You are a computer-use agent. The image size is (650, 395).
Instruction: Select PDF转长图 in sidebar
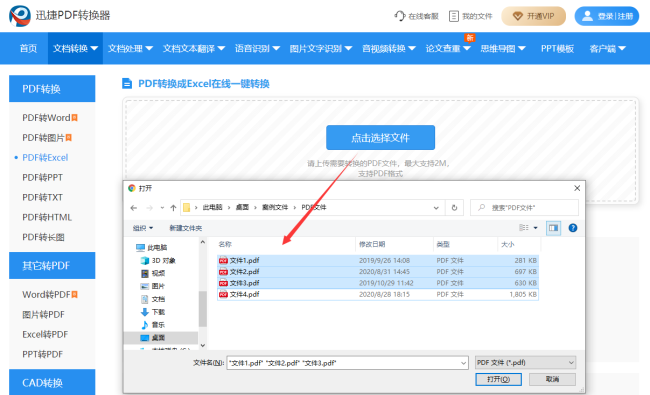[x=43, y=237]
